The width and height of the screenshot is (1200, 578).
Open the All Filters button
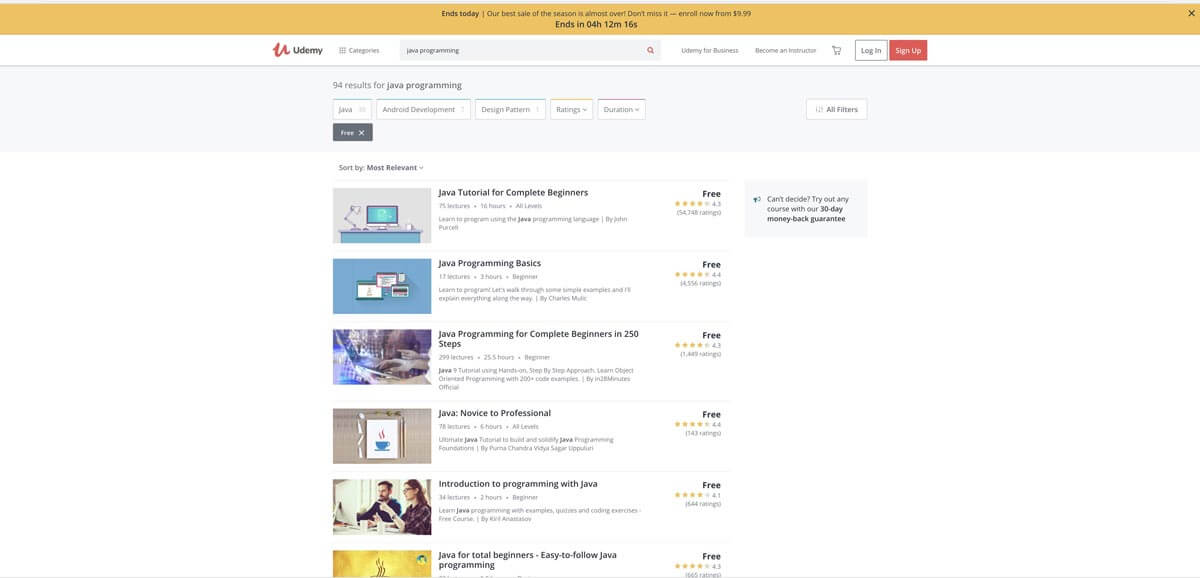click(836, 109)
